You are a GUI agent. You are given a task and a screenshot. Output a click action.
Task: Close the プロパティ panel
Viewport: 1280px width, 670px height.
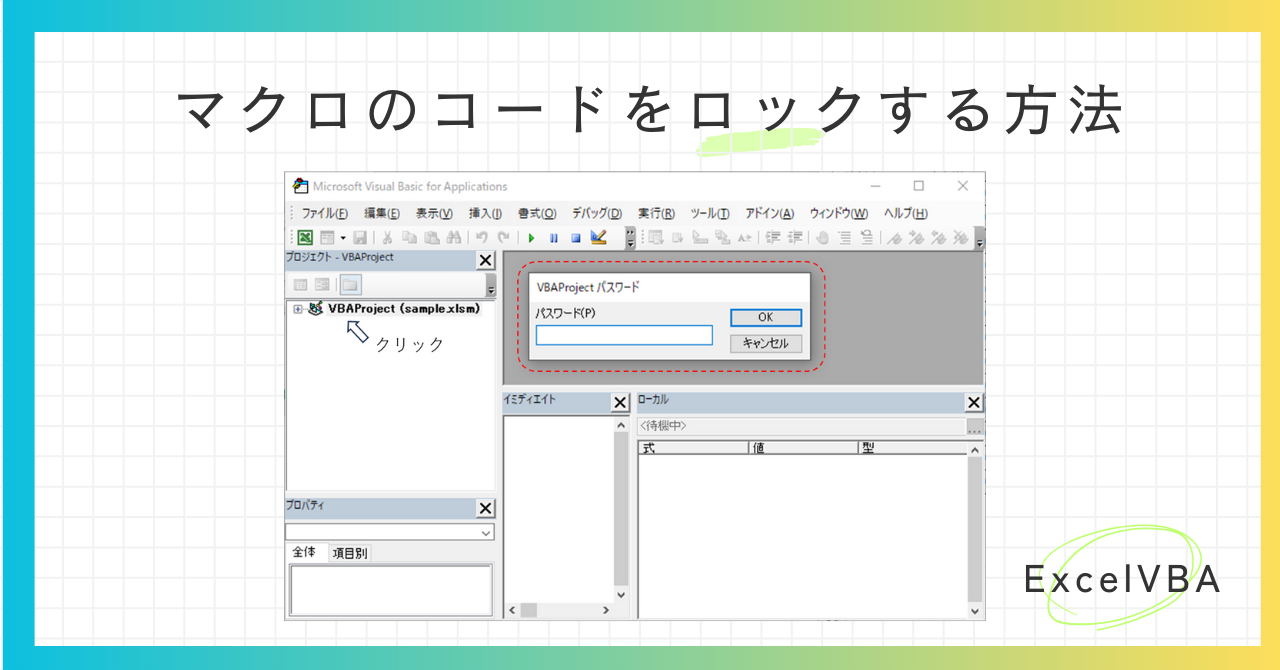pyautogui.click(x=485, y=508)
